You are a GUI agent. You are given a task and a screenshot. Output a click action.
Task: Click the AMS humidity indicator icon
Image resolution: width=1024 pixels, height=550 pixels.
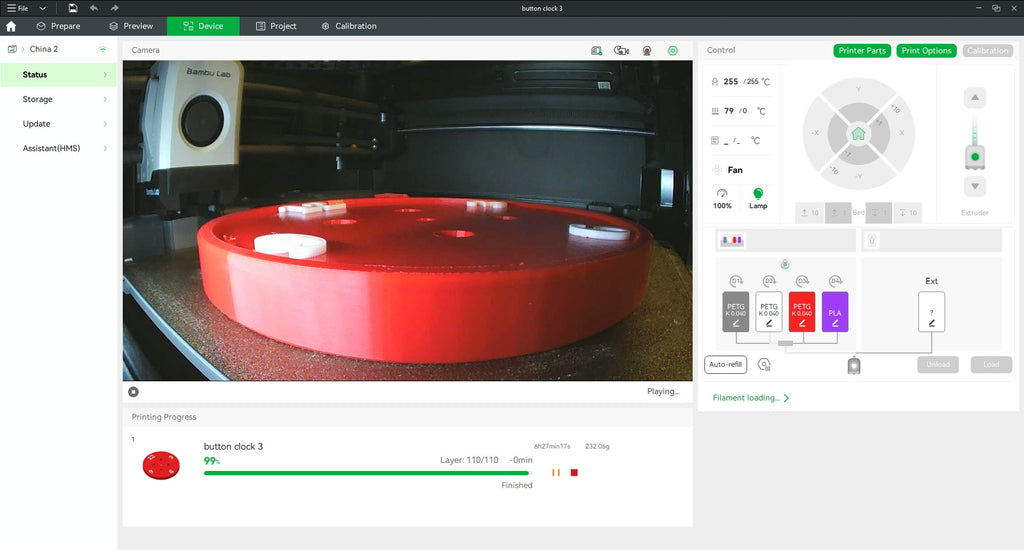click(x=785, y=264)
